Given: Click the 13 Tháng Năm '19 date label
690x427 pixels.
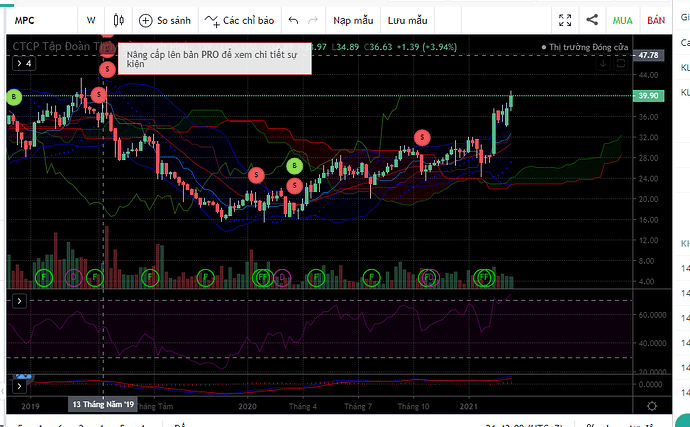Looking at the screenshot, I should (x=103, y=404).
